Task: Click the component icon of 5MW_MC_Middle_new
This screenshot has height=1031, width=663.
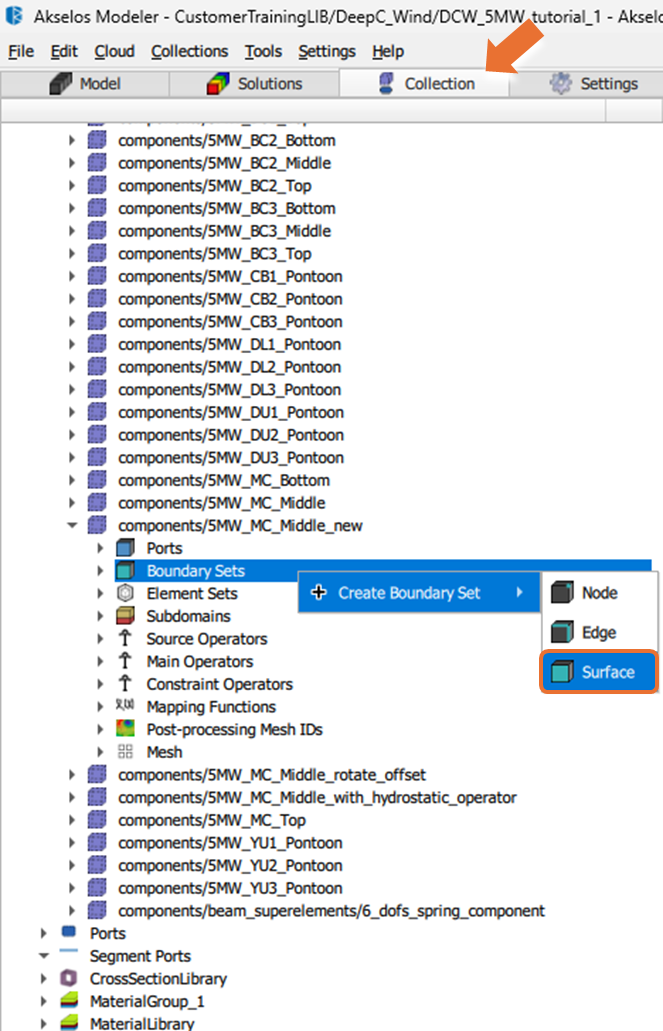Action: pyautogui.click(x=97, y=525)
